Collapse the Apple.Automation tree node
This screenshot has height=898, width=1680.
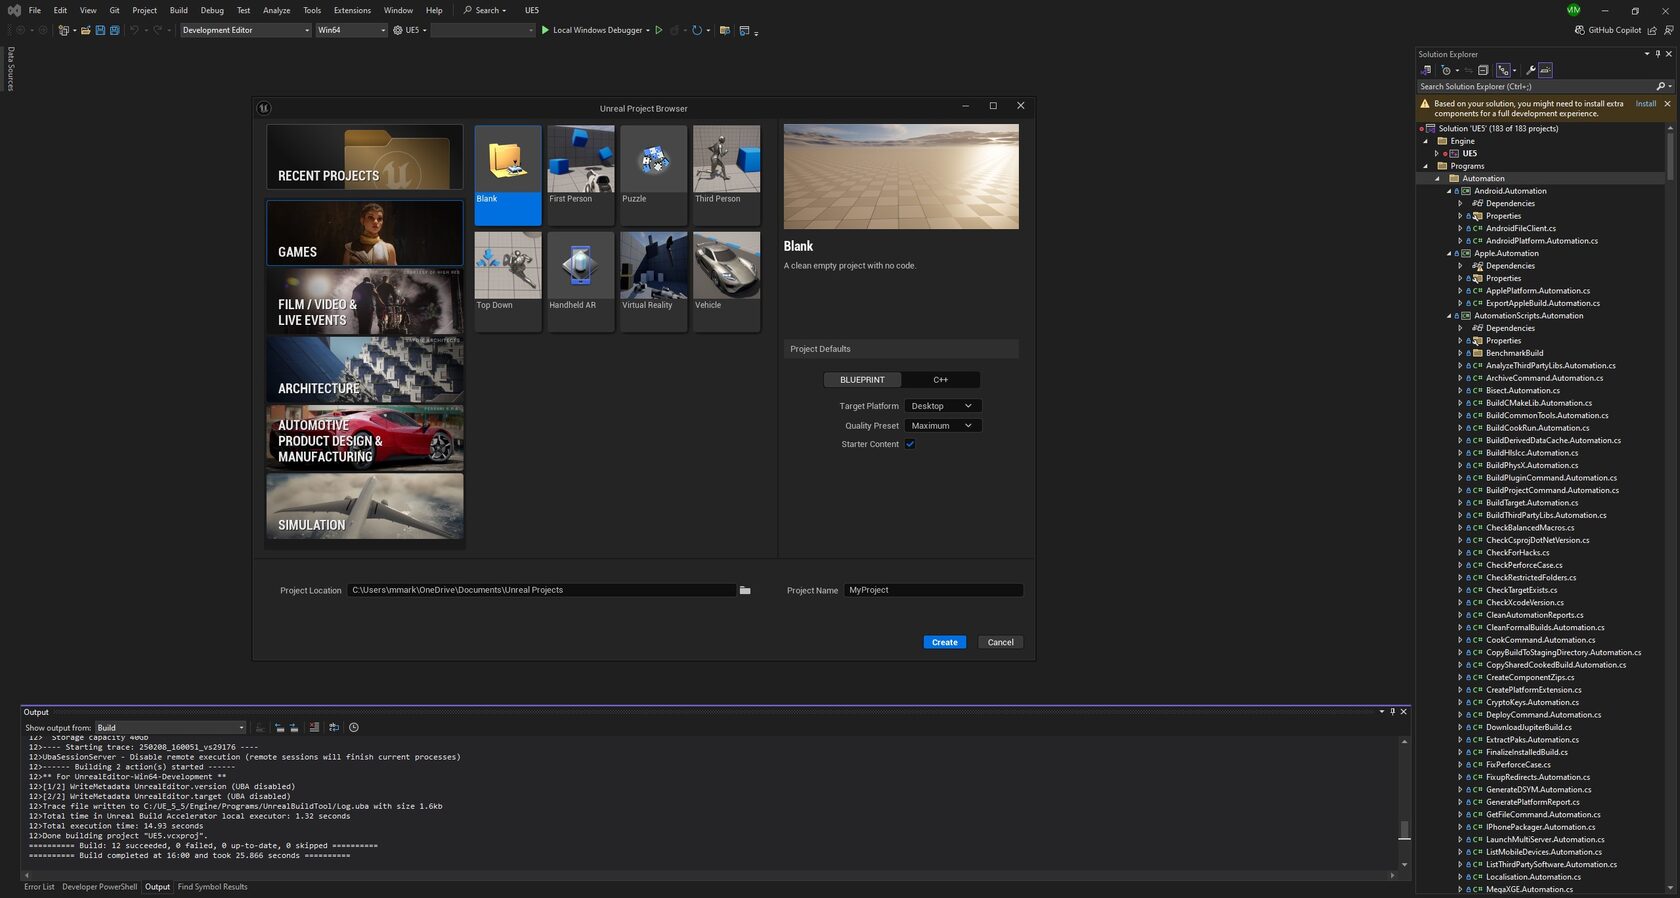coord(1449,253)
